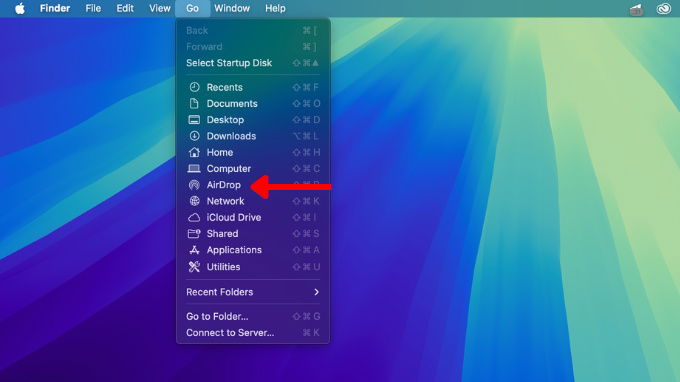
Task: Expand the Recent Folders submenu arrow
Action: pos(317,292)
